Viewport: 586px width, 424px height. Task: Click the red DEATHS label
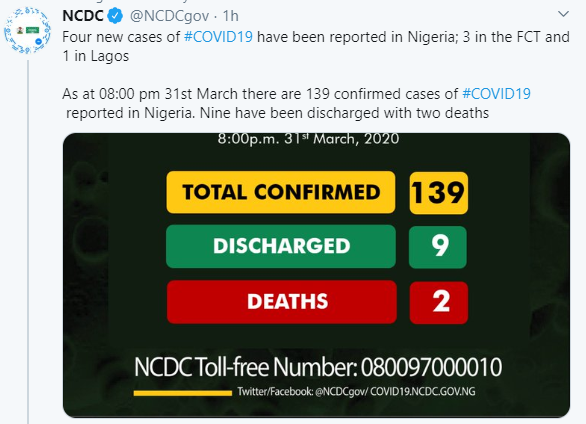coord(281,301)
